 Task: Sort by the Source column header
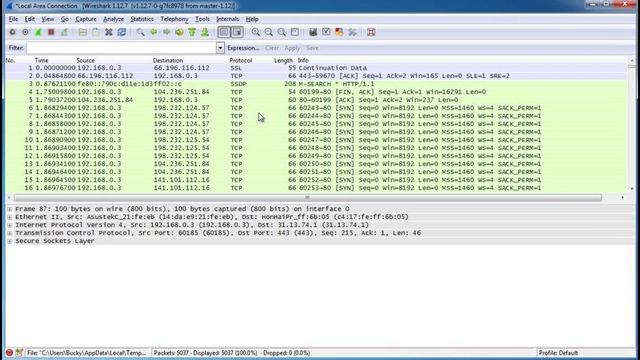coord(85,60)
